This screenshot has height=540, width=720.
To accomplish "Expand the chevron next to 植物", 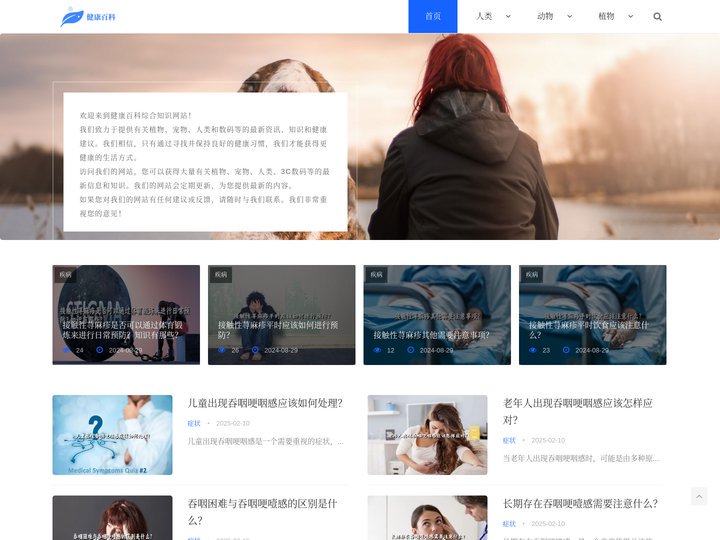I will pos(630,17).
